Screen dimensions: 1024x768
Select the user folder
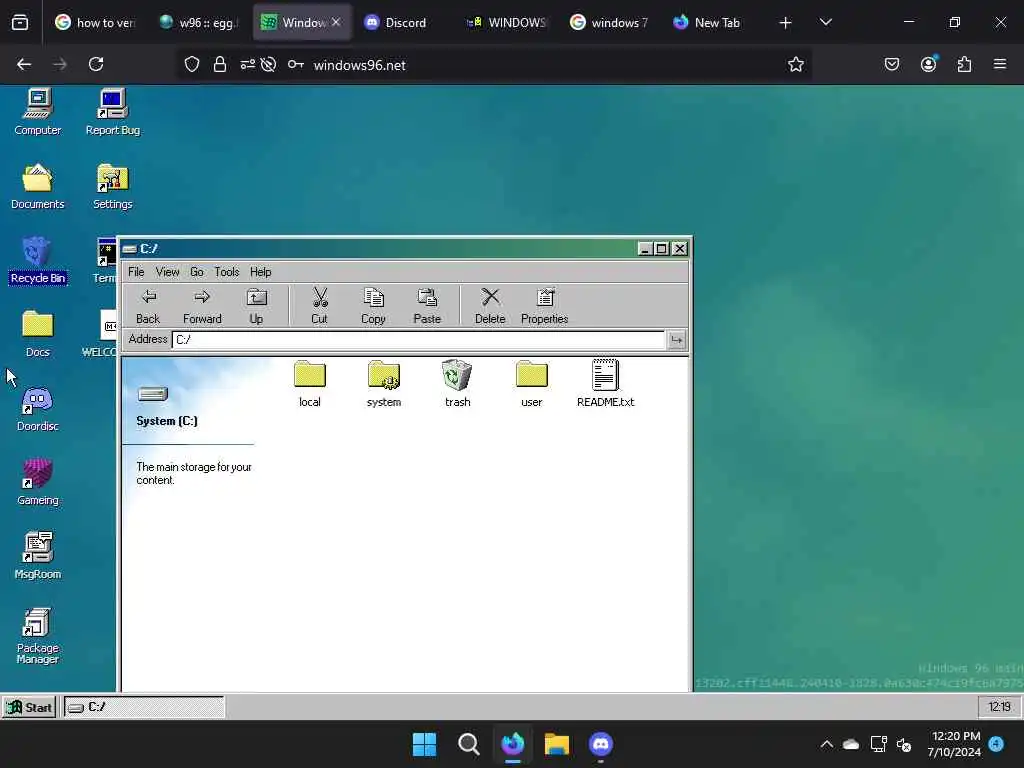point(532,384)
